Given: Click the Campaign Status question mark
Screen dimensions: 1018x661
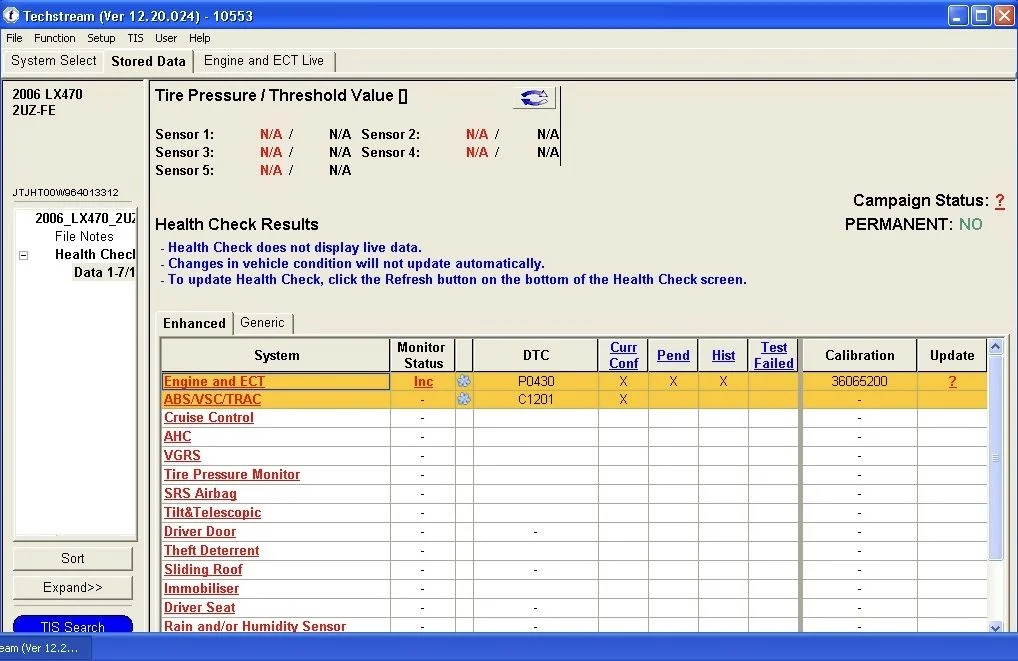Looking at the screenshot, I should [x=999, y=201].
